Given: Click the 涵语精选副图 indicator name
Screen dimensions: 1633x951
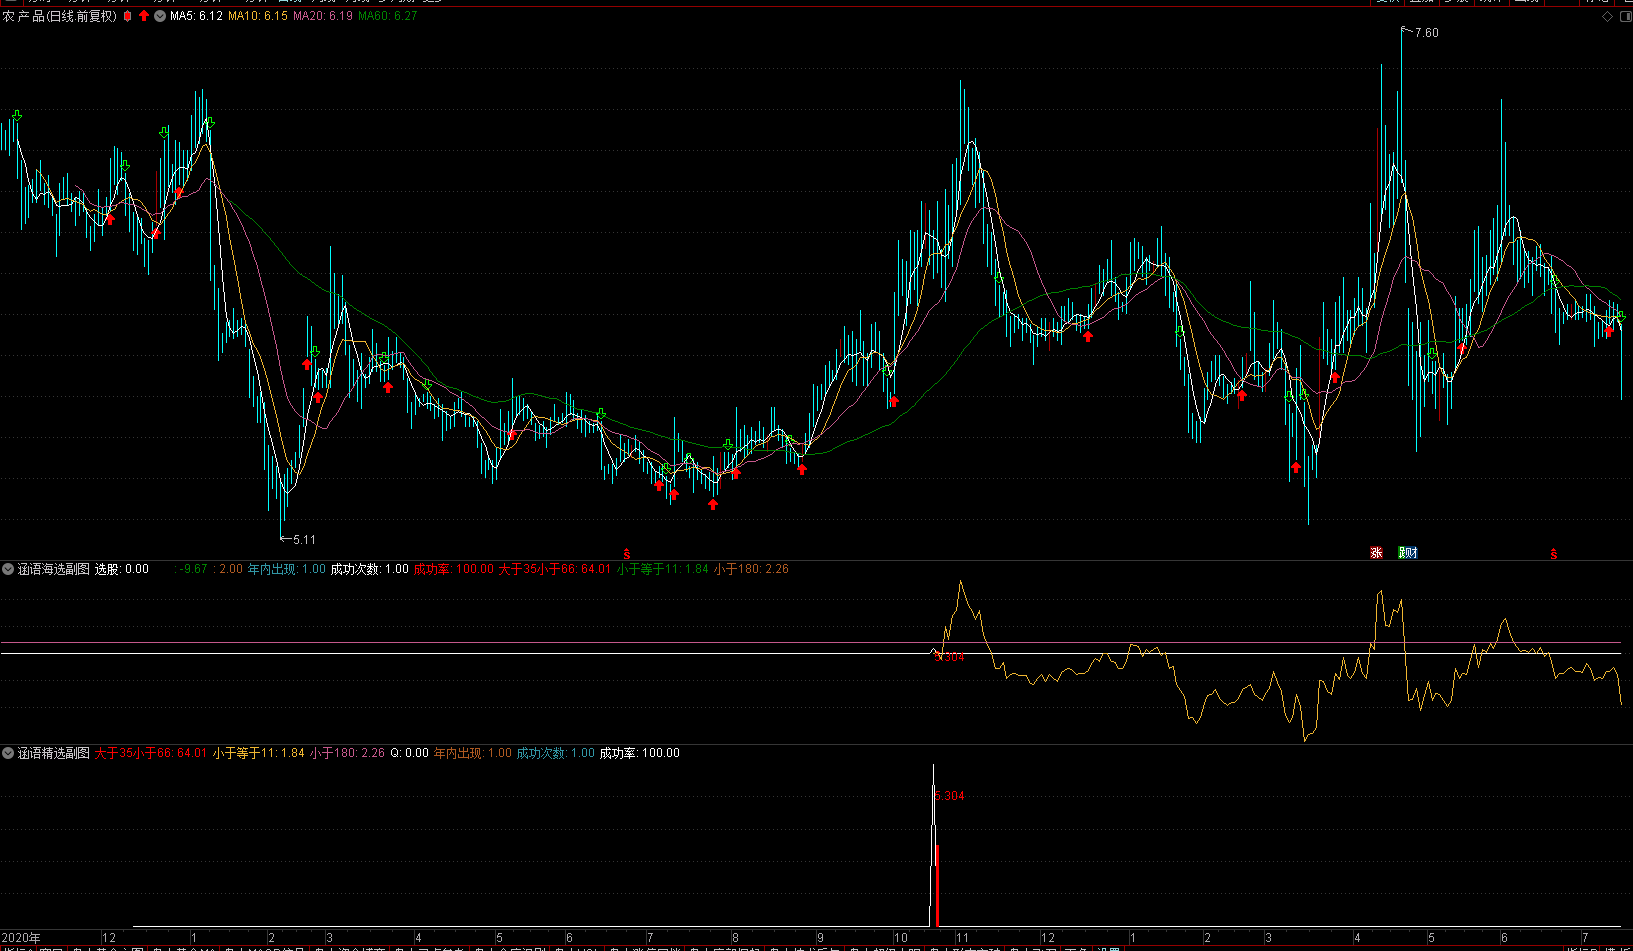Looking at the screenshot, I should (54, 753).
